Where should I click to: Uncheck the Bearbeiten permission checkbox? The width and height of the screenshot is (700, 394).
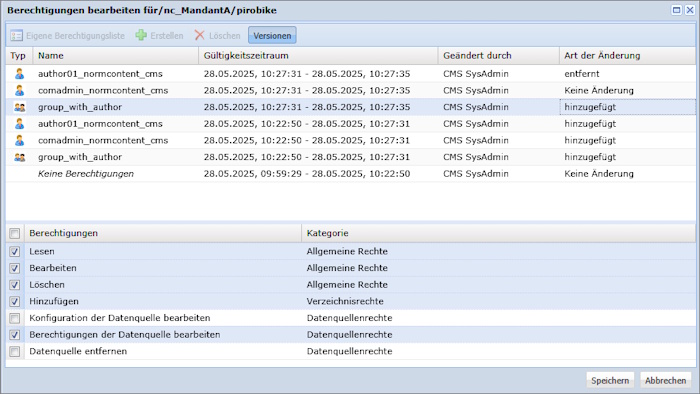(15, 268)
